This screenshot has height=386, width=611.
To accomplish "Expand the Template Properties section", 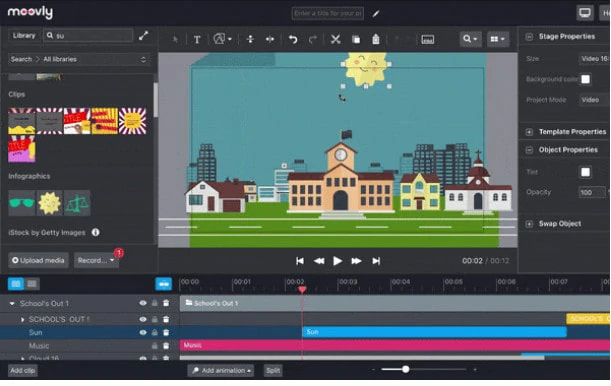I will pyautogui.click(x=529, y=132).
